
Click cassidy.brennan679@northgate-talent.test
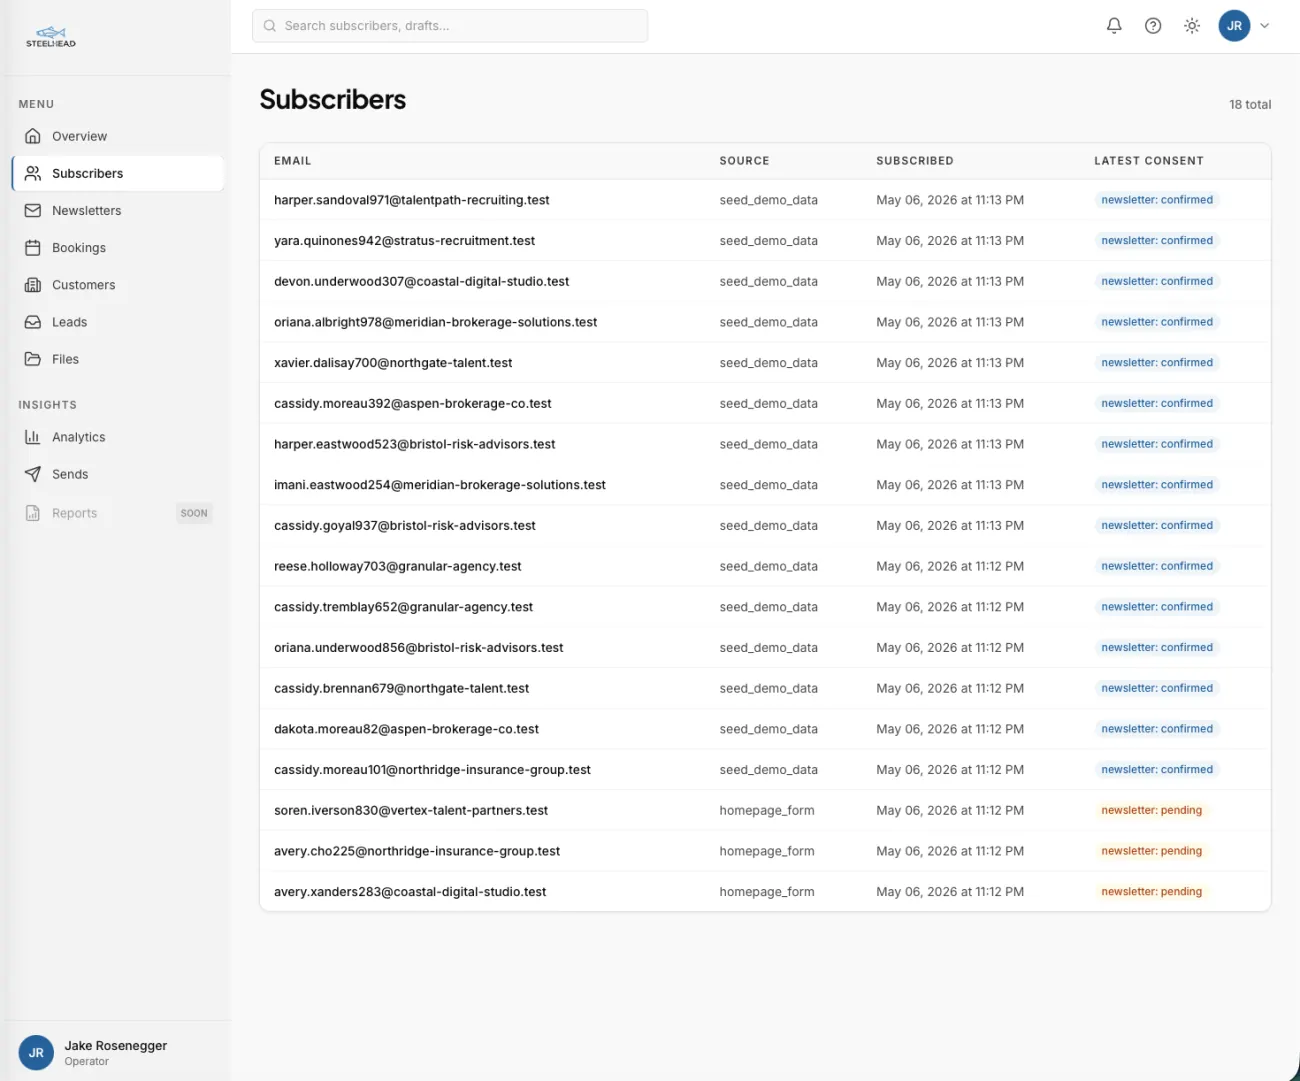pos(401,688)
